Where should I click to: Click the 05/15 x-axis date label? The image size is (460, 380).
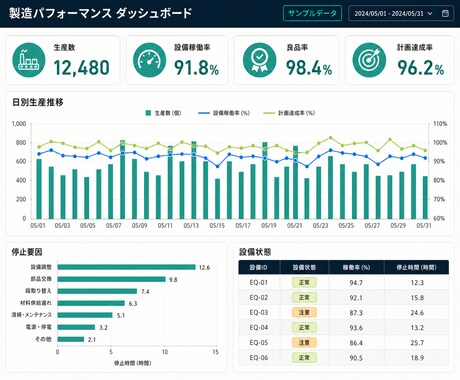pos(217,226)
